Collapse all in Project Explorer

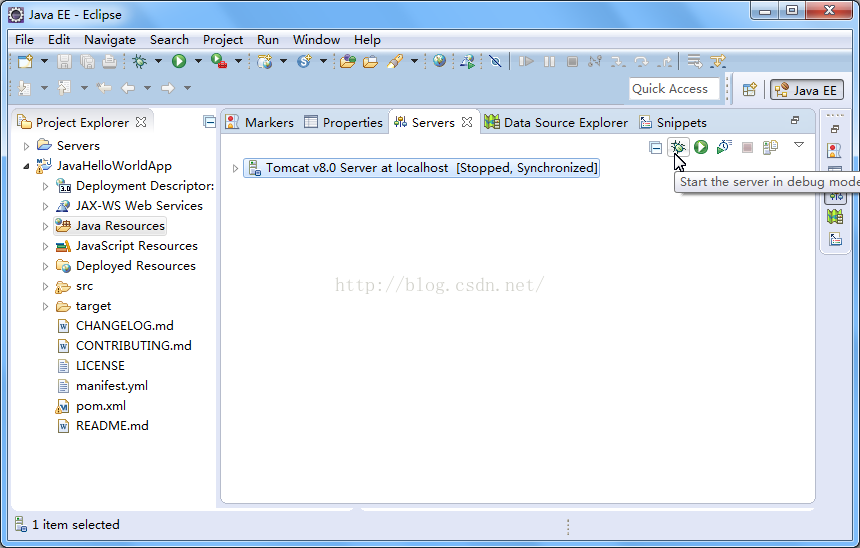(210, 122)
